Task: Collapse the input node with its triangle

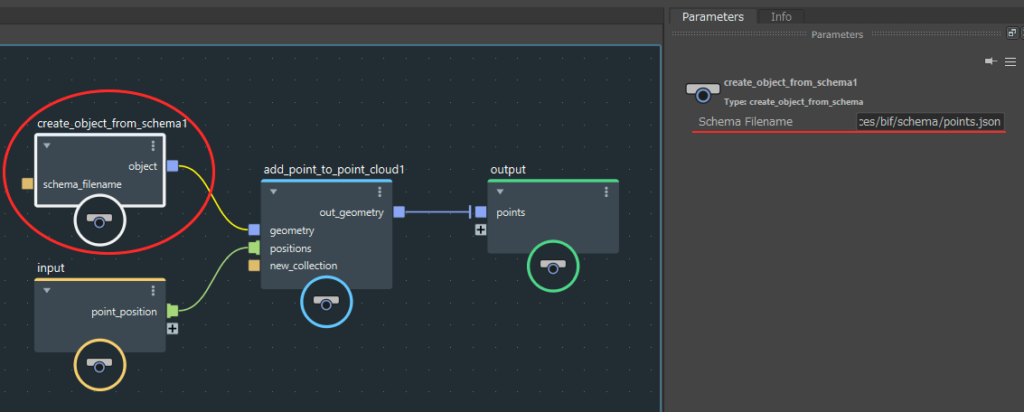Action: 47,291
